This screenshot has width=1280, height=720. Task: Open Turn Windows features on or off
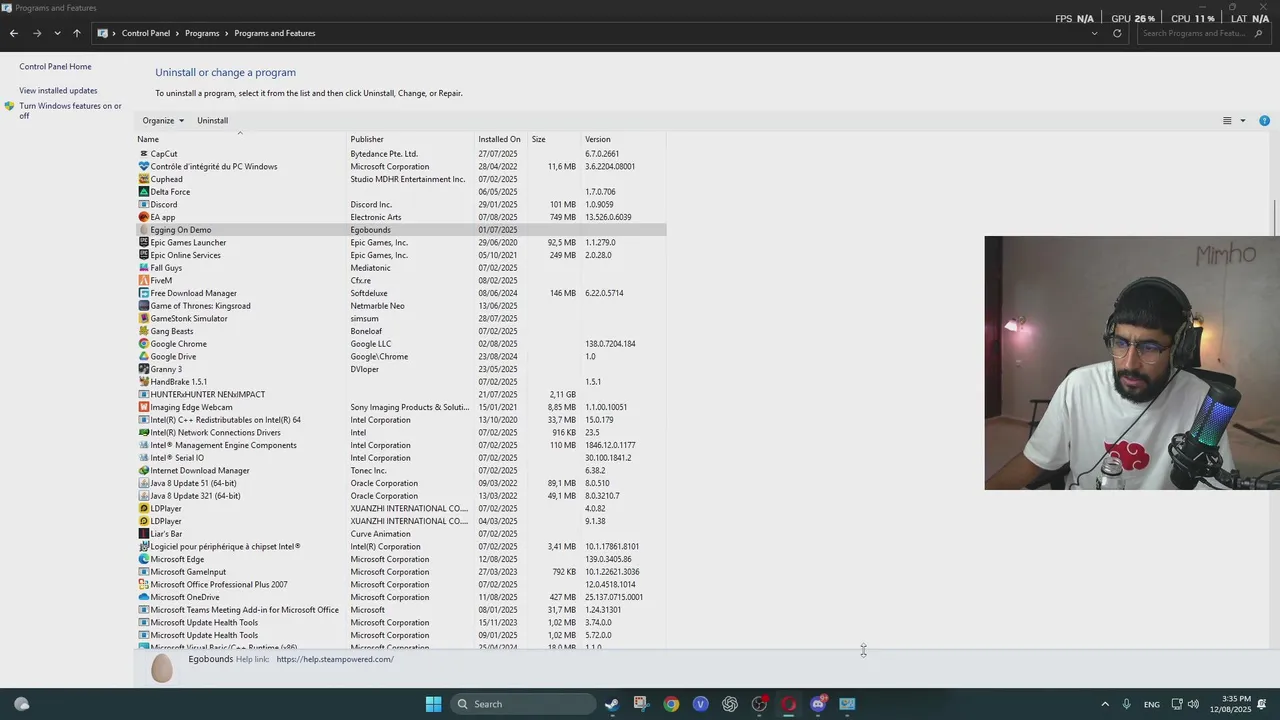click(x=70, y=111)
